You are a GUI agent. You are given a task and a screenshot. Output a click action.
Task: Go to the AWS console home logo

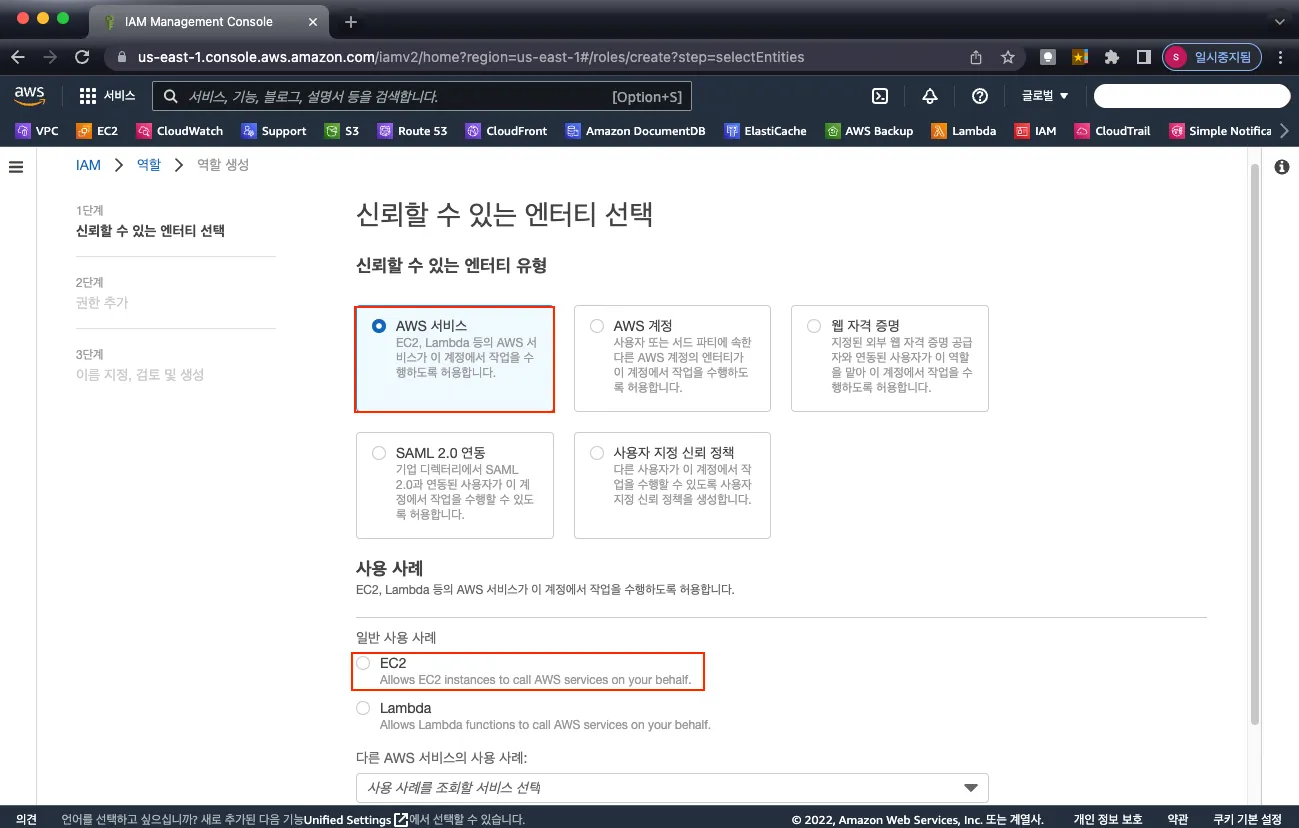30,96
